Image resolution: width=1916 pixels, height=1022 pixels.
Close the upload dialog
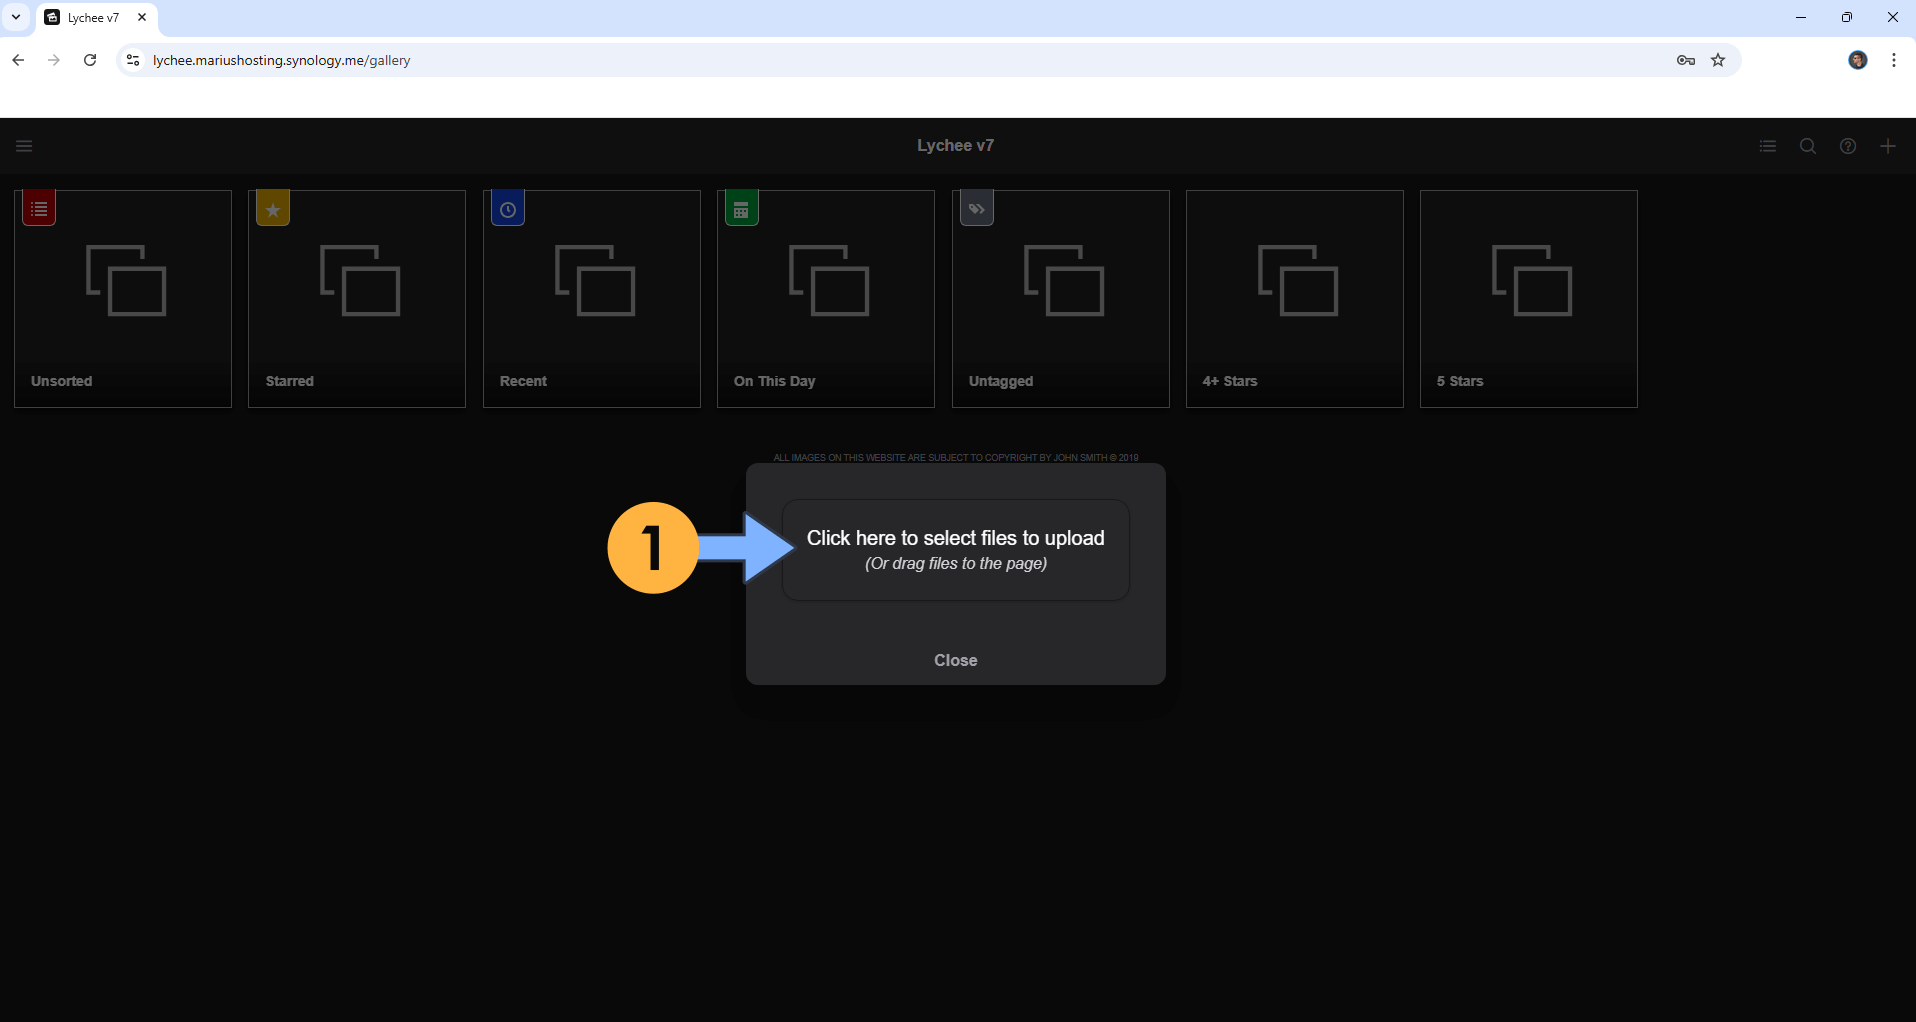tap(955, 660)
